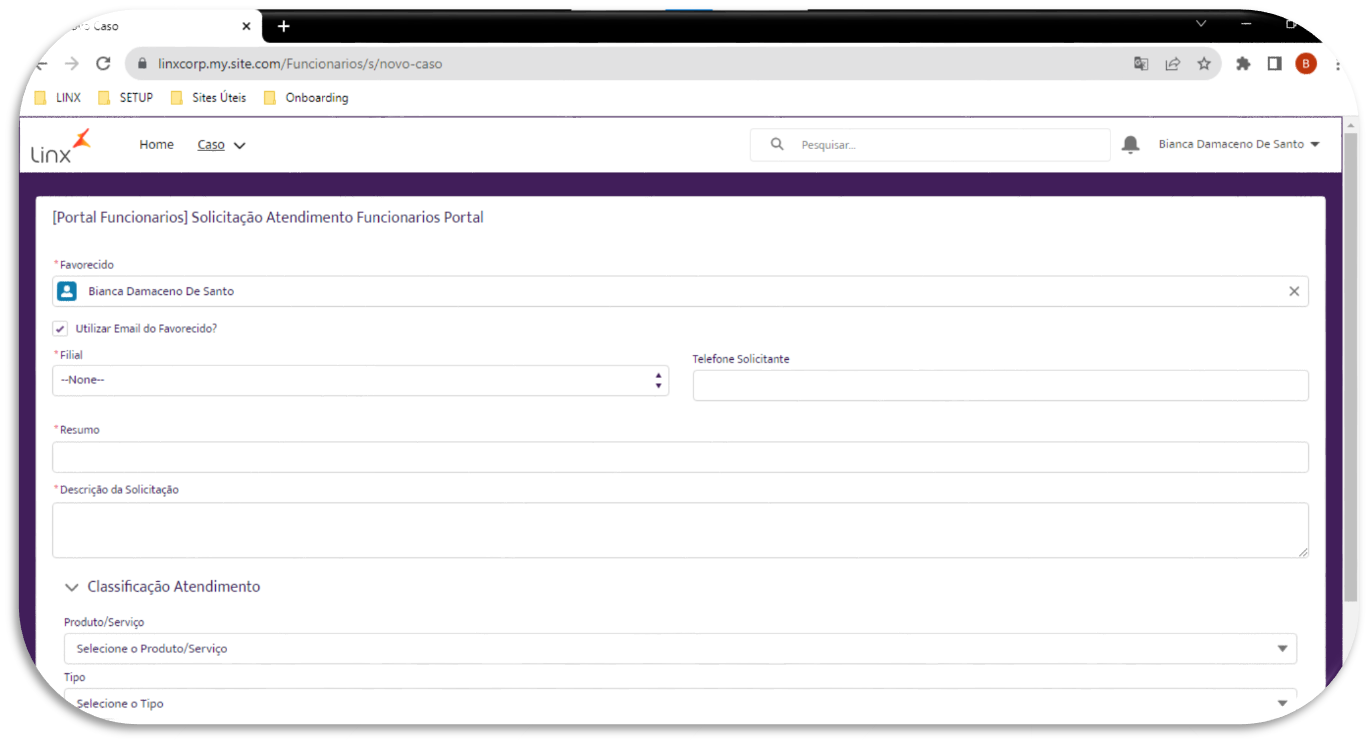This screenshot has width=1370, height=744.
Task: Open the Bianca Damaceno De Santo user menu
Action: [1239, 144]
